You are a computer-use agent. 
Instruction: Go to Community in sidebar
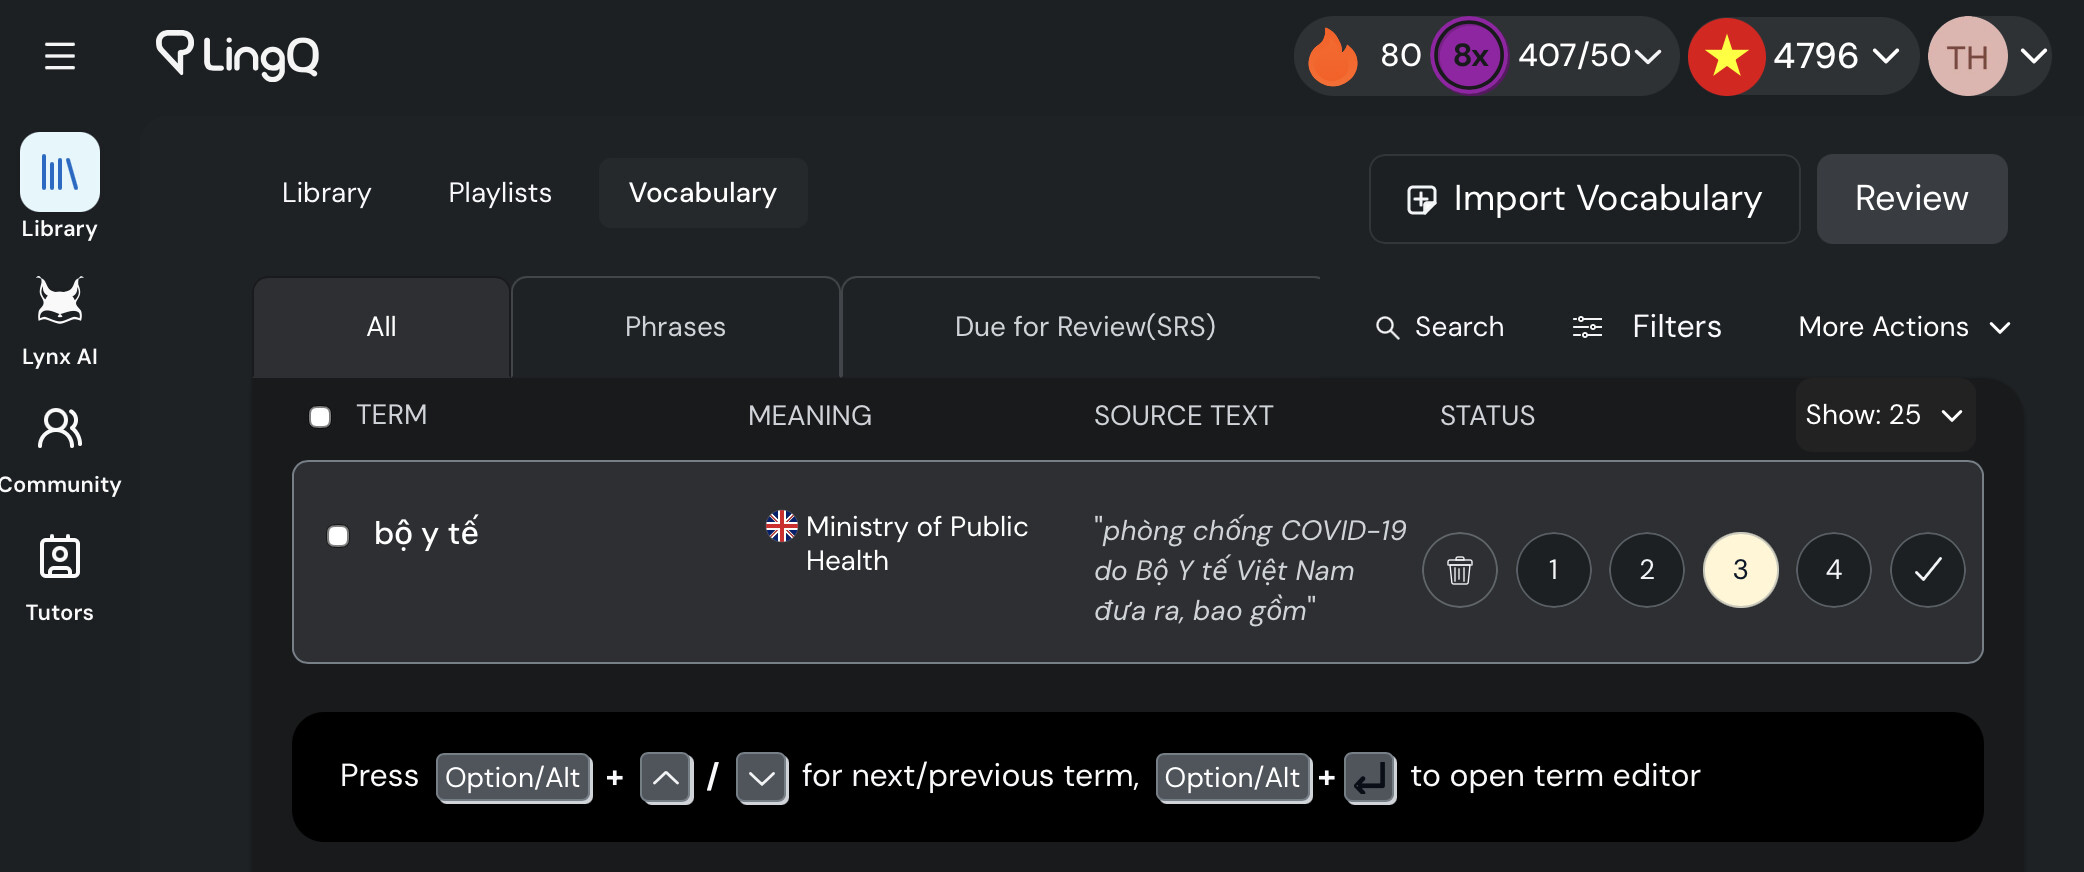[x=60, y=450]
